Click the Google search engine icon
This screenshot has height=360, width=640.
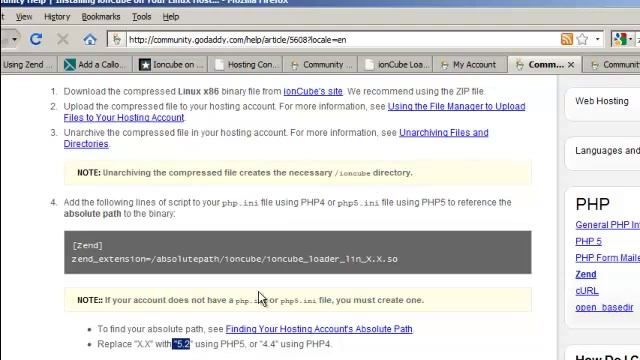[620, 39]
